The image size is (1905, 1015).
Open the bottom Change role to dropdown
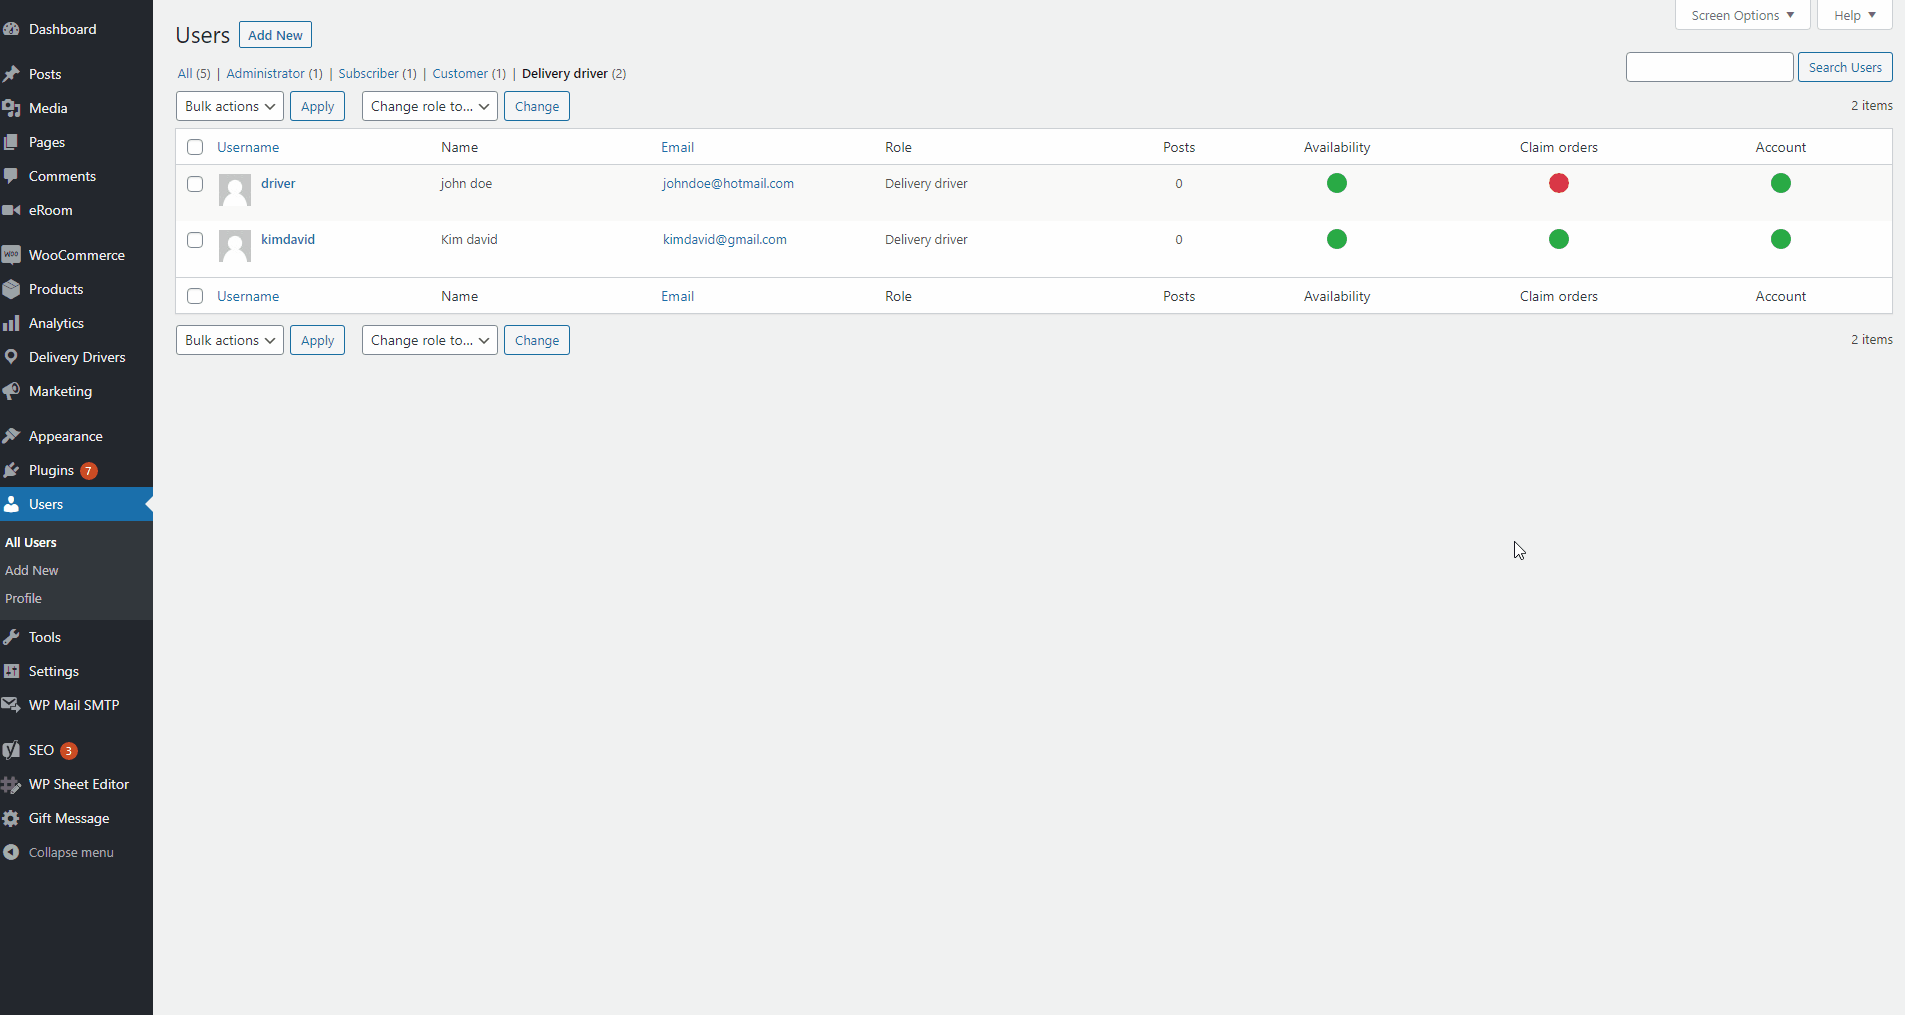[x=430, y=340]
